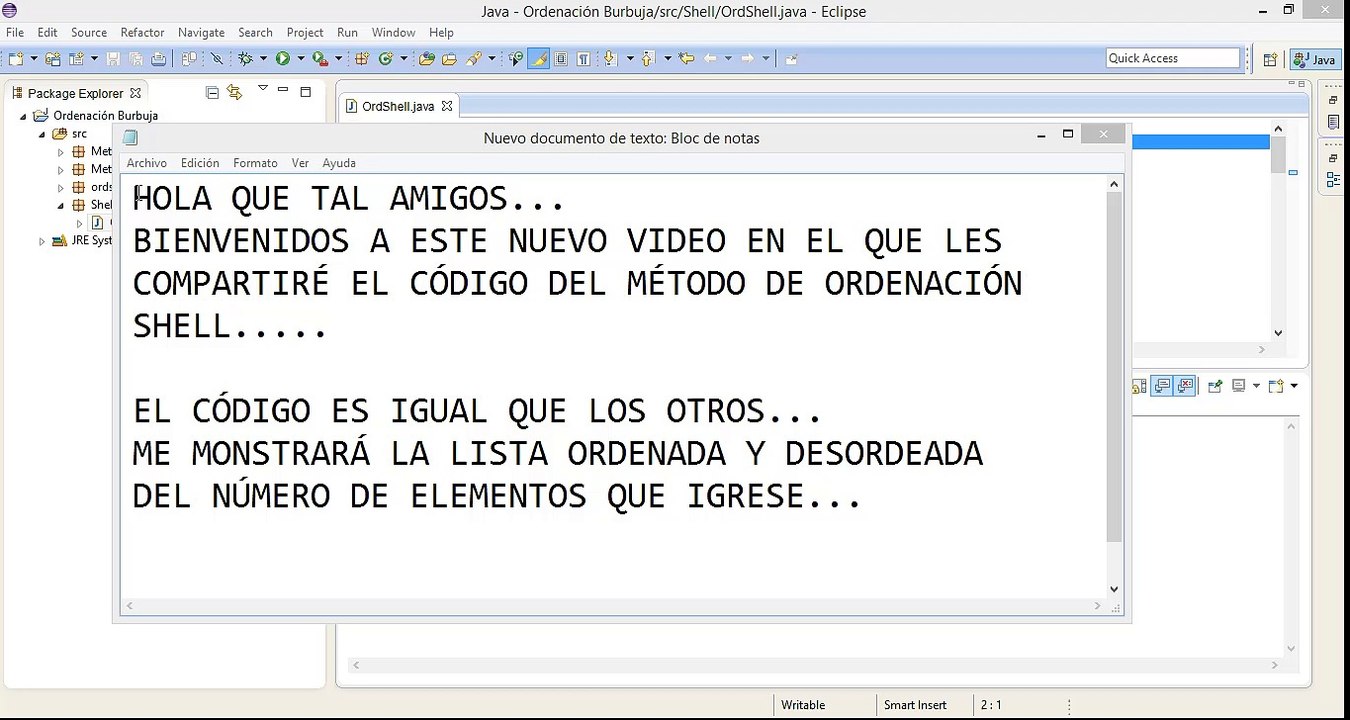The width and height of the screenshot is (1350, 720).
Task: Open the External Tools dropdown arrow
Action: [x=339, y=59]
